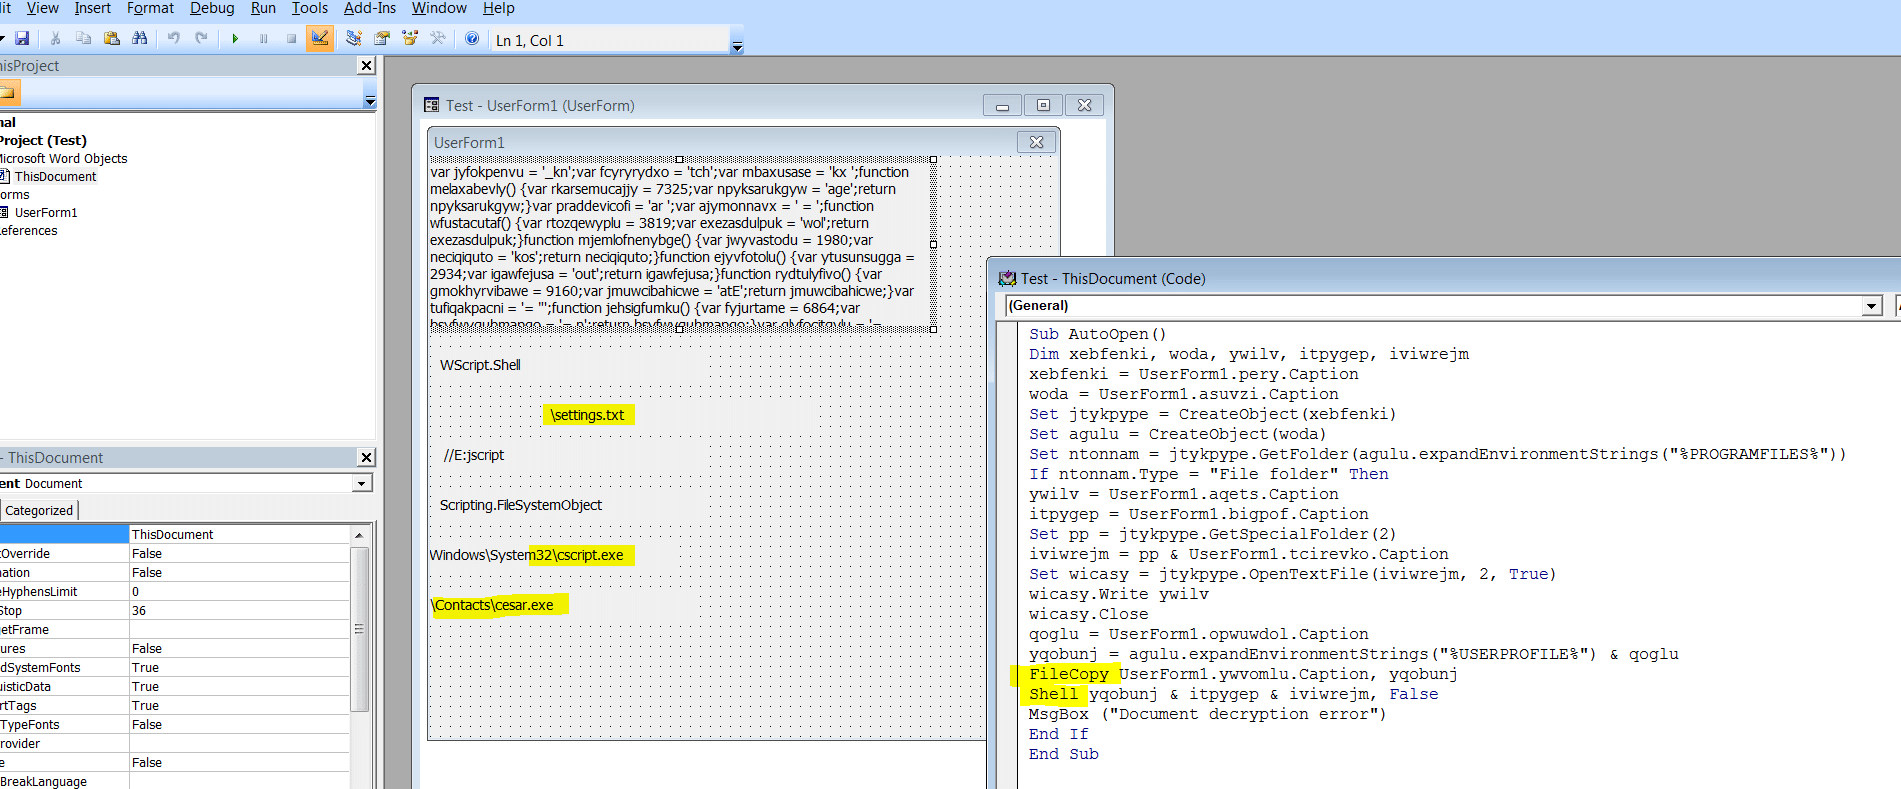Open the View menu
Viewport: 1901px width, 789px height.
[x=42, y=8]
